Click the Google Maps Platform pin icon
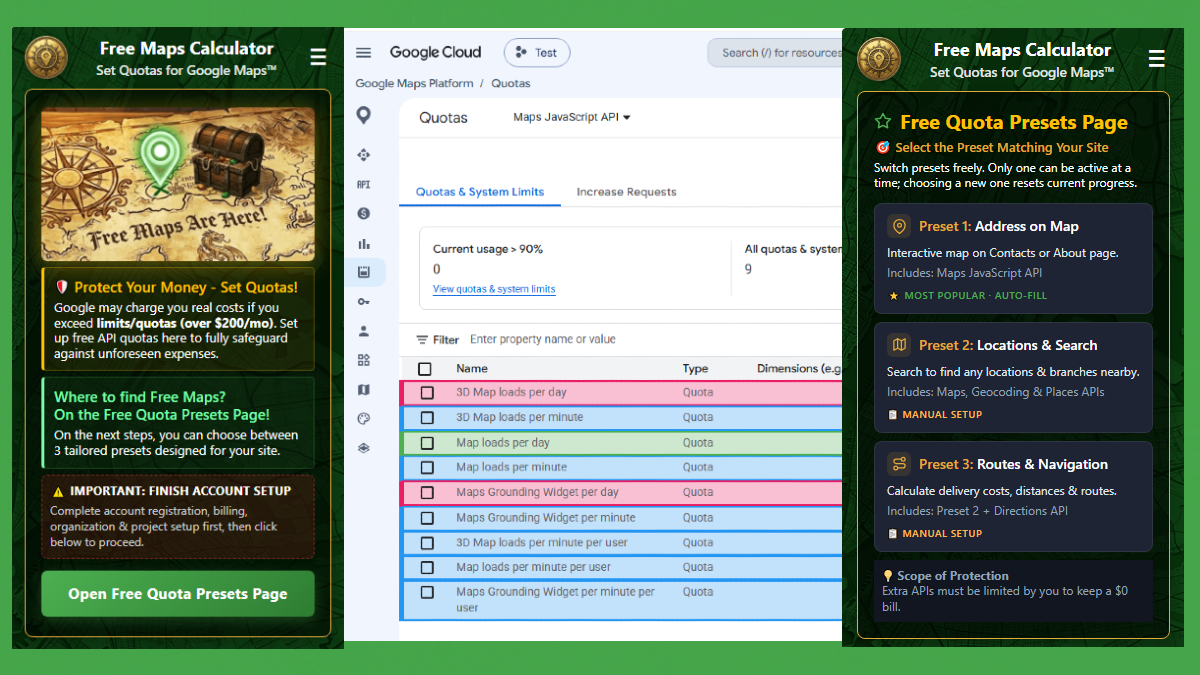 tap(363, 115)
